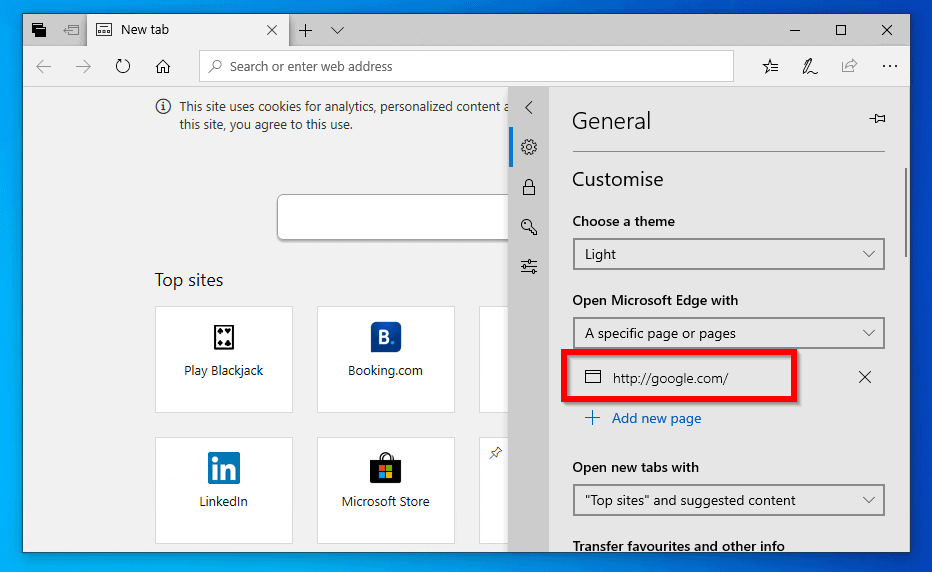Add notes with the pen icon

810,66
